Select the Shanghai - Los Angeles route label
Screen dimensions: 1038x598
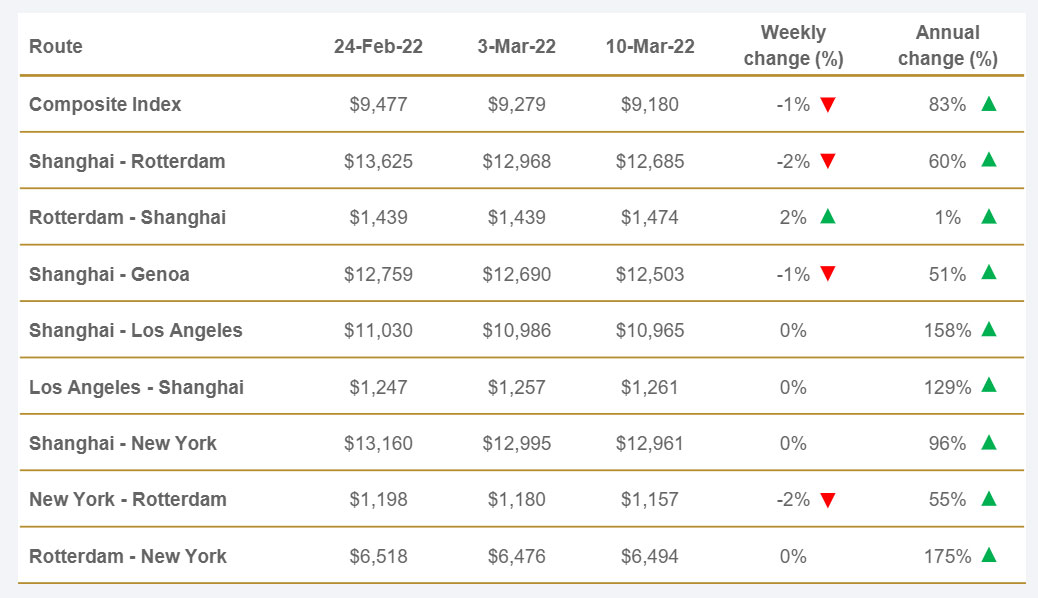[136, 330]
